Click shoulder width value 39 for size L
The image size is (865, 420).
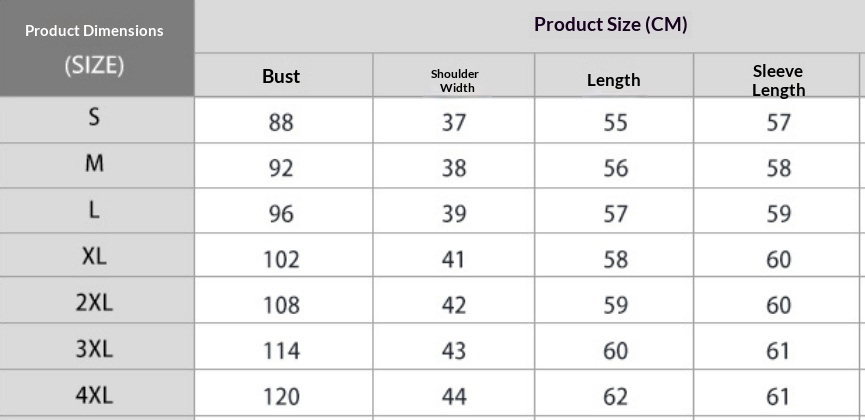[454, 214]
